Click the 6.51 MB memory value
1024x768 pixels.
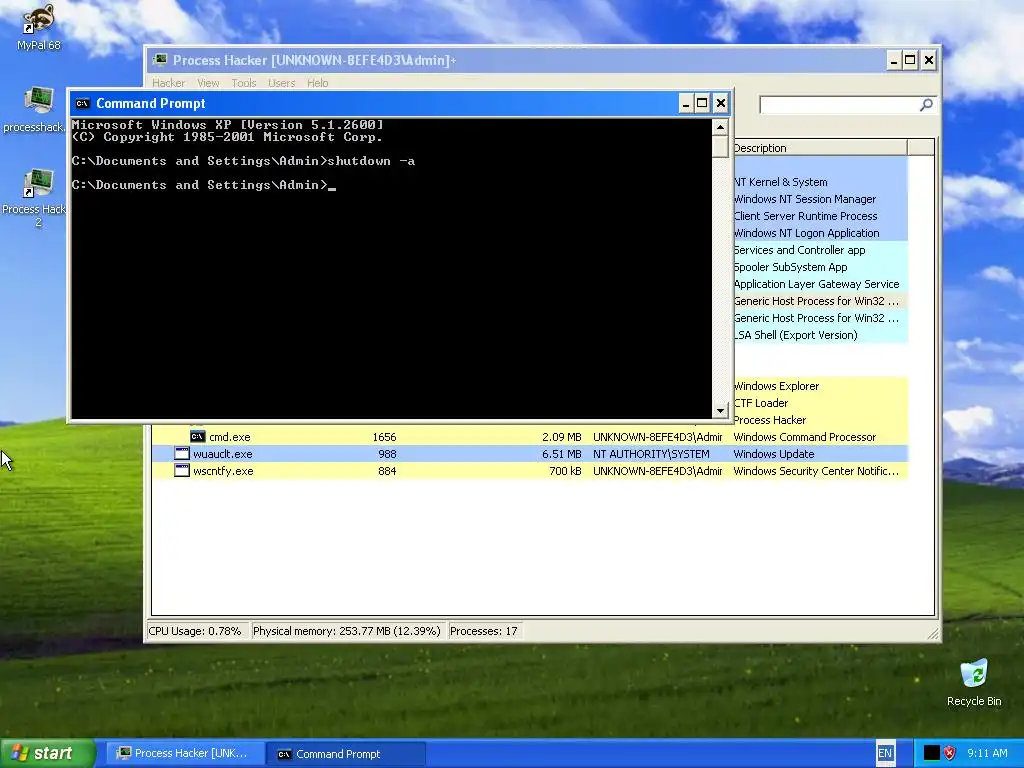(561, 454)
